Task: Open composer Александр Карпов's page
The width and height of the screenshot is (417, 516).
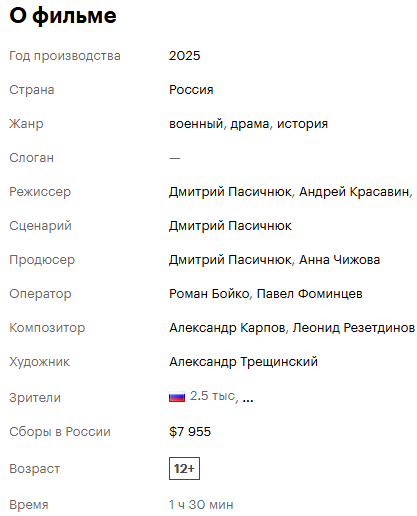Action: pyautogui.click(x=227, y=328)
